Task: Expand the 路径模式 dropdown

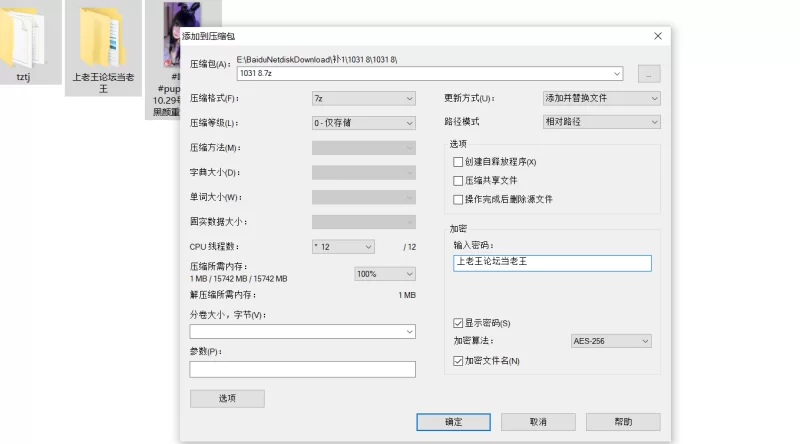Action: [600, 122]
